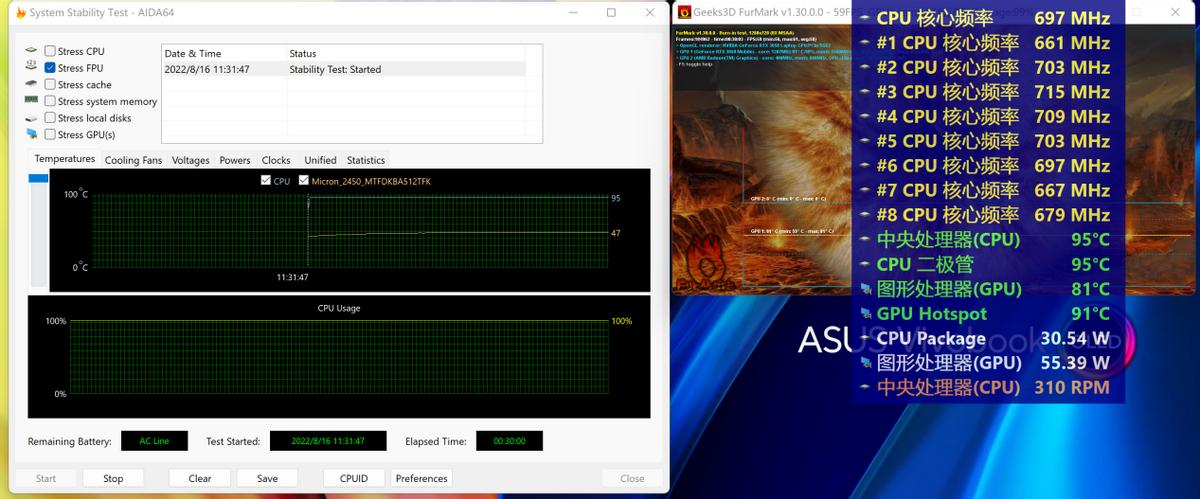Viewport: 1200px width, 499px height.
Task: Toggle the Micron_2450 temperature graph checkbox
Action: 304,181
